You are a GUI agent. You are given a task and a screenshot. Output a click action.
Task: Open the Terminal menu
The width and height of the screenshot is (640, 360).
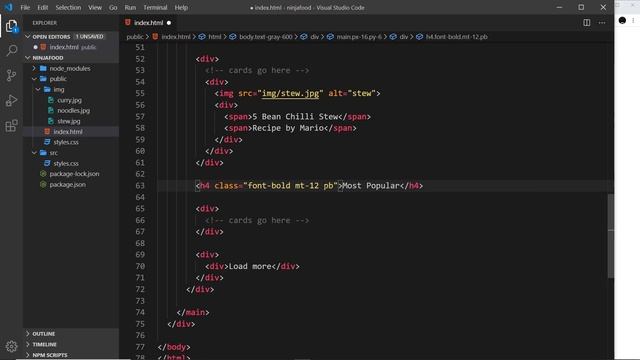155,7
